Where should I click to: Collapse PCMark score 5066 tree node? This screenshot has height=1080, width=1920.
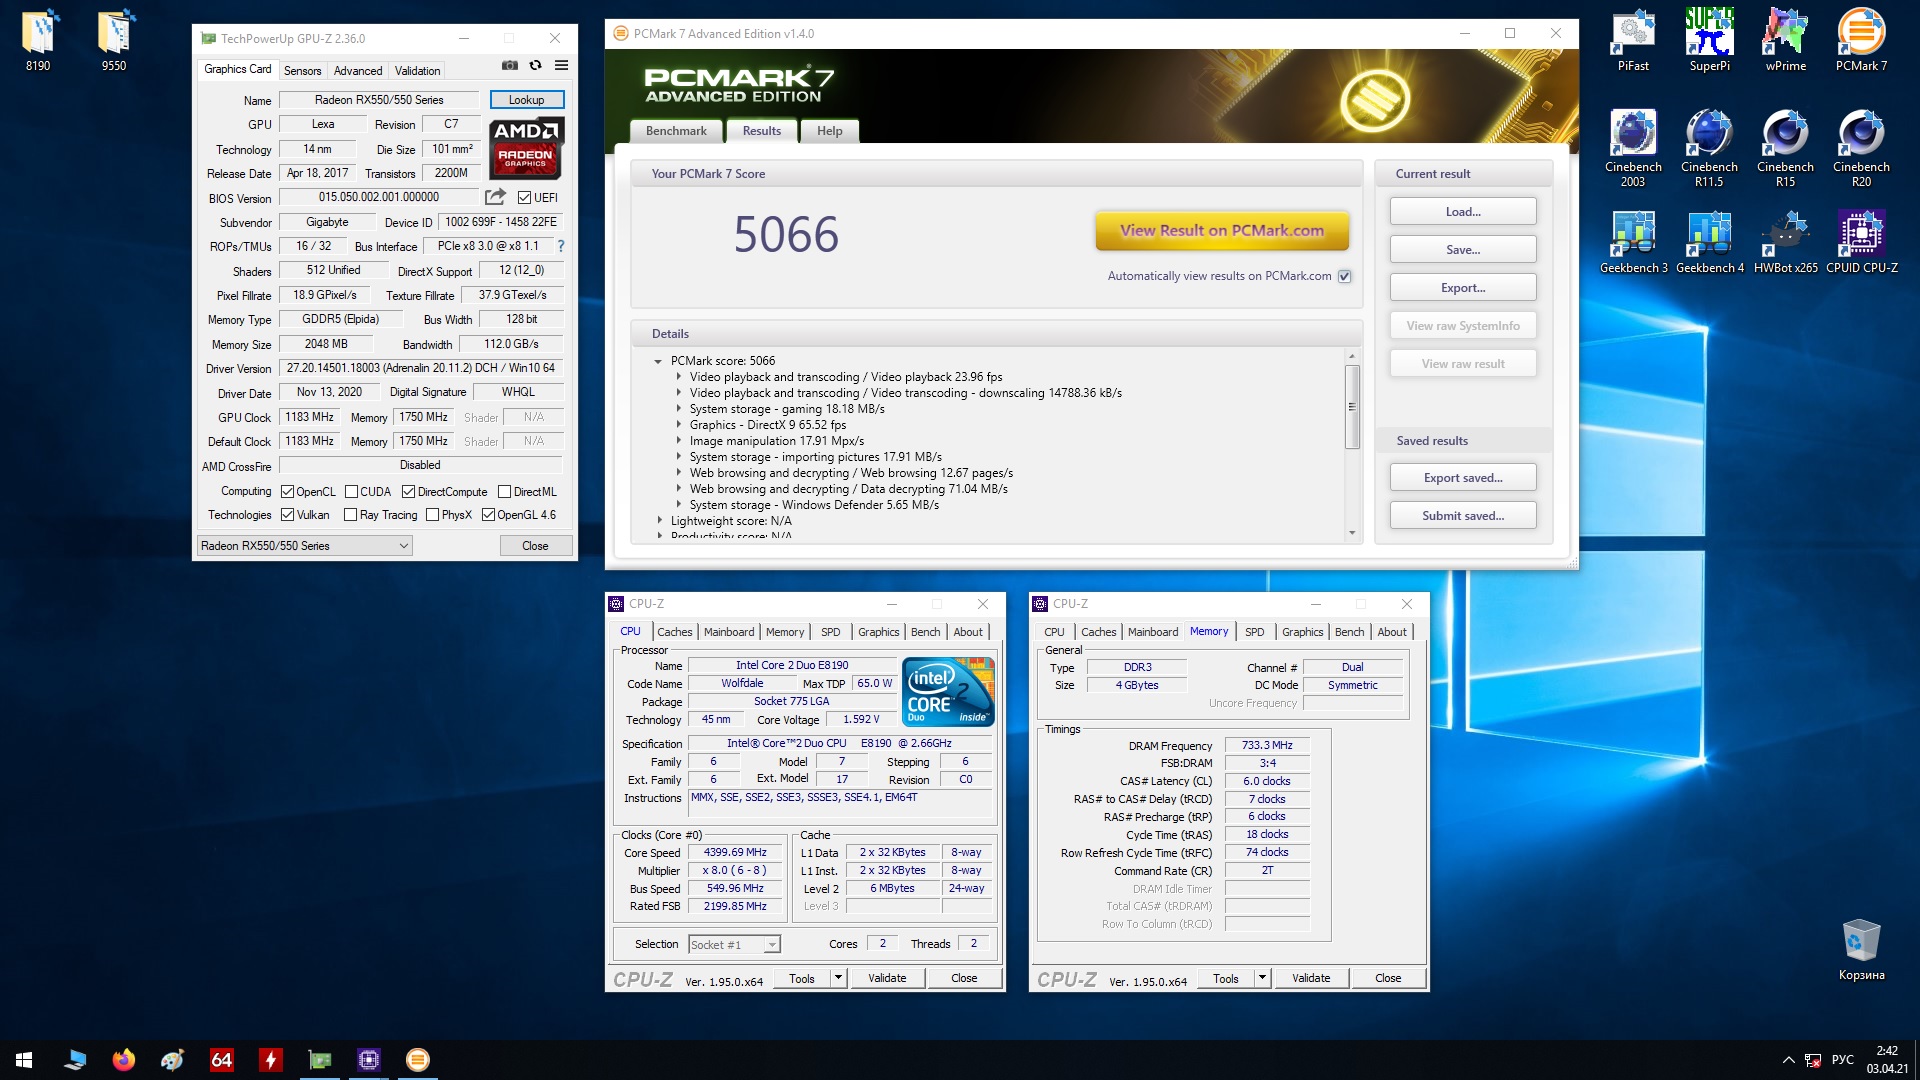(x=658, y=361)
